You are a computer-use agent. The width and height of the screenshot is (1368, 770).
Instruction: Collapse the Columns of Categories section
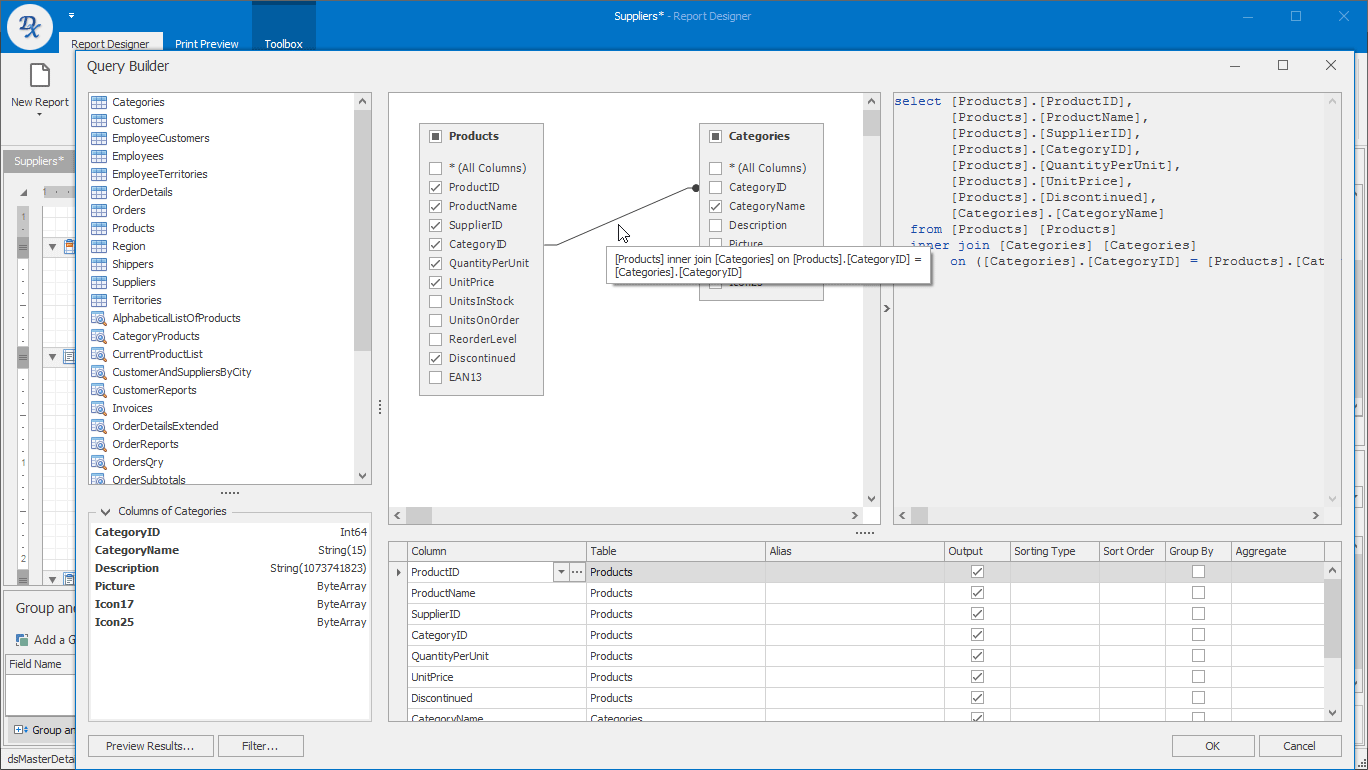point(104,511)
